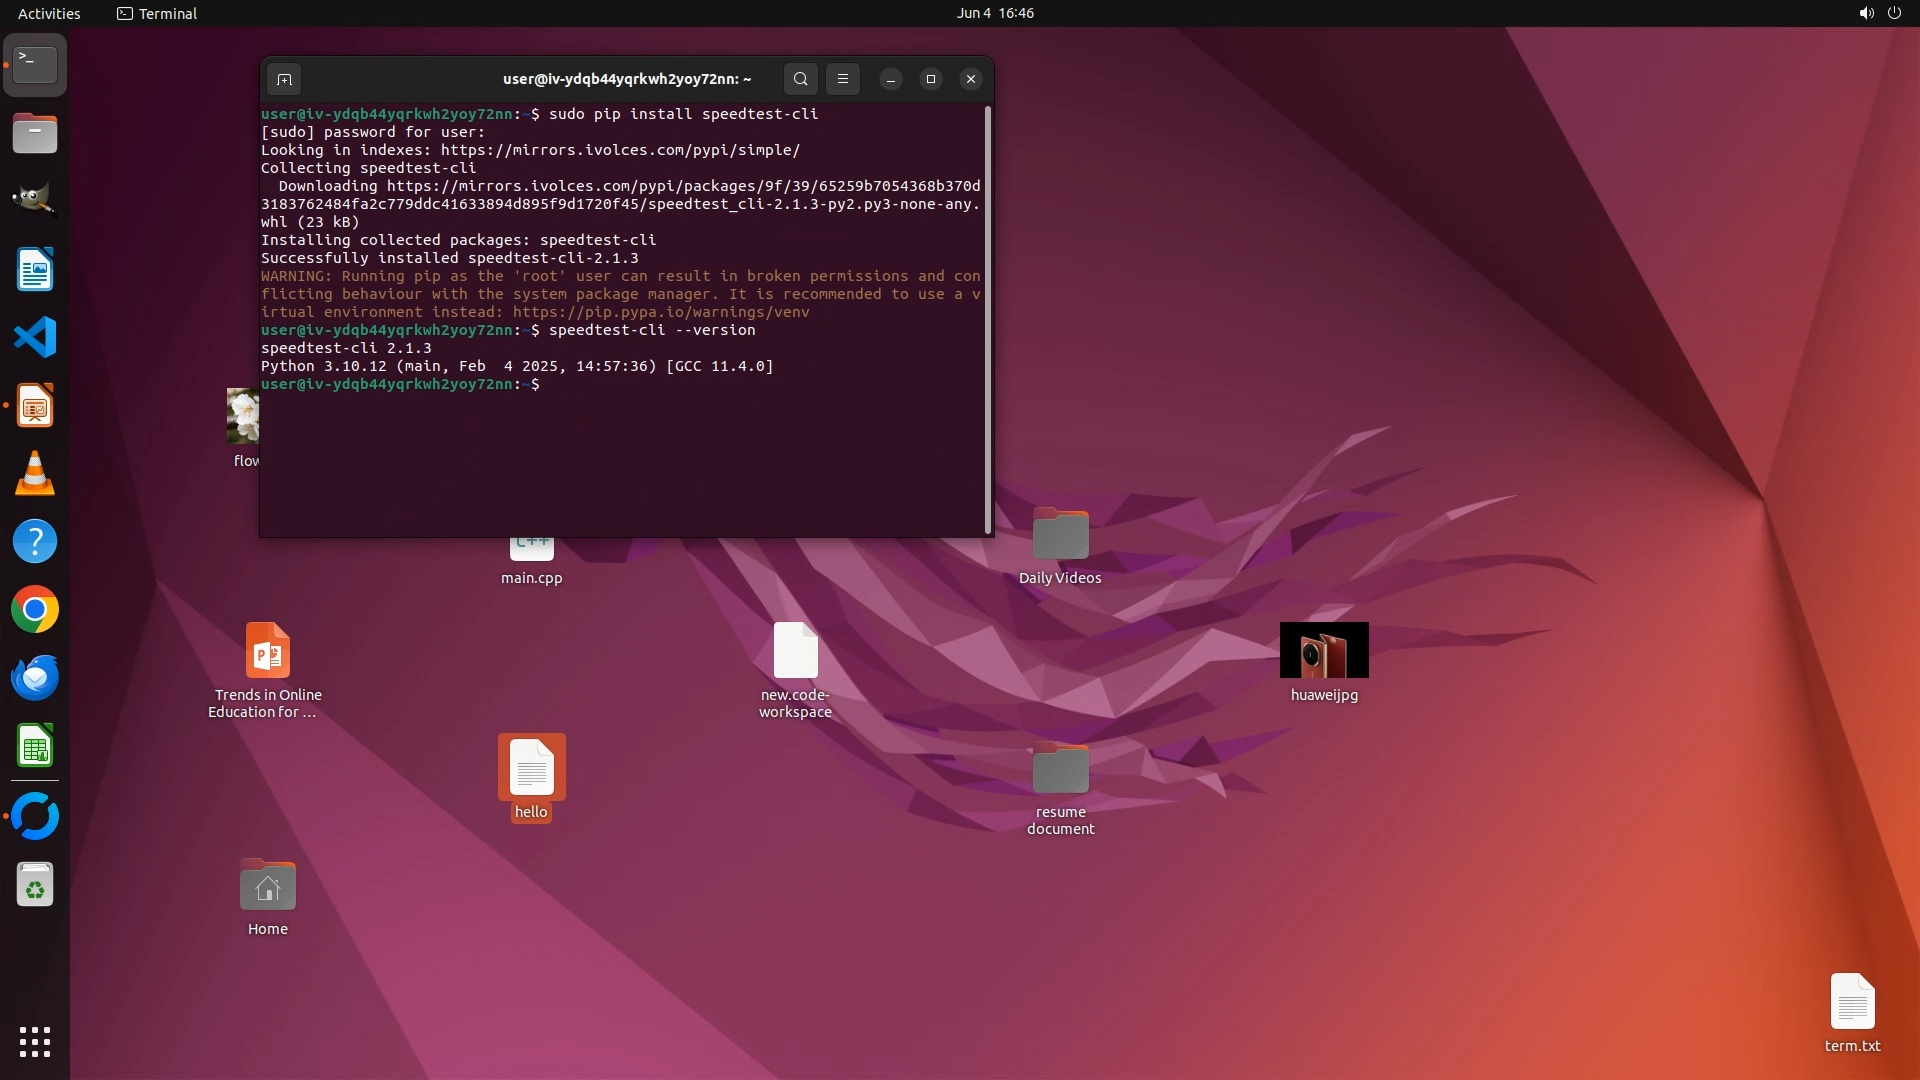Launch Thunderbird mail from dock

pyautogui.click(x=35, y=678)
